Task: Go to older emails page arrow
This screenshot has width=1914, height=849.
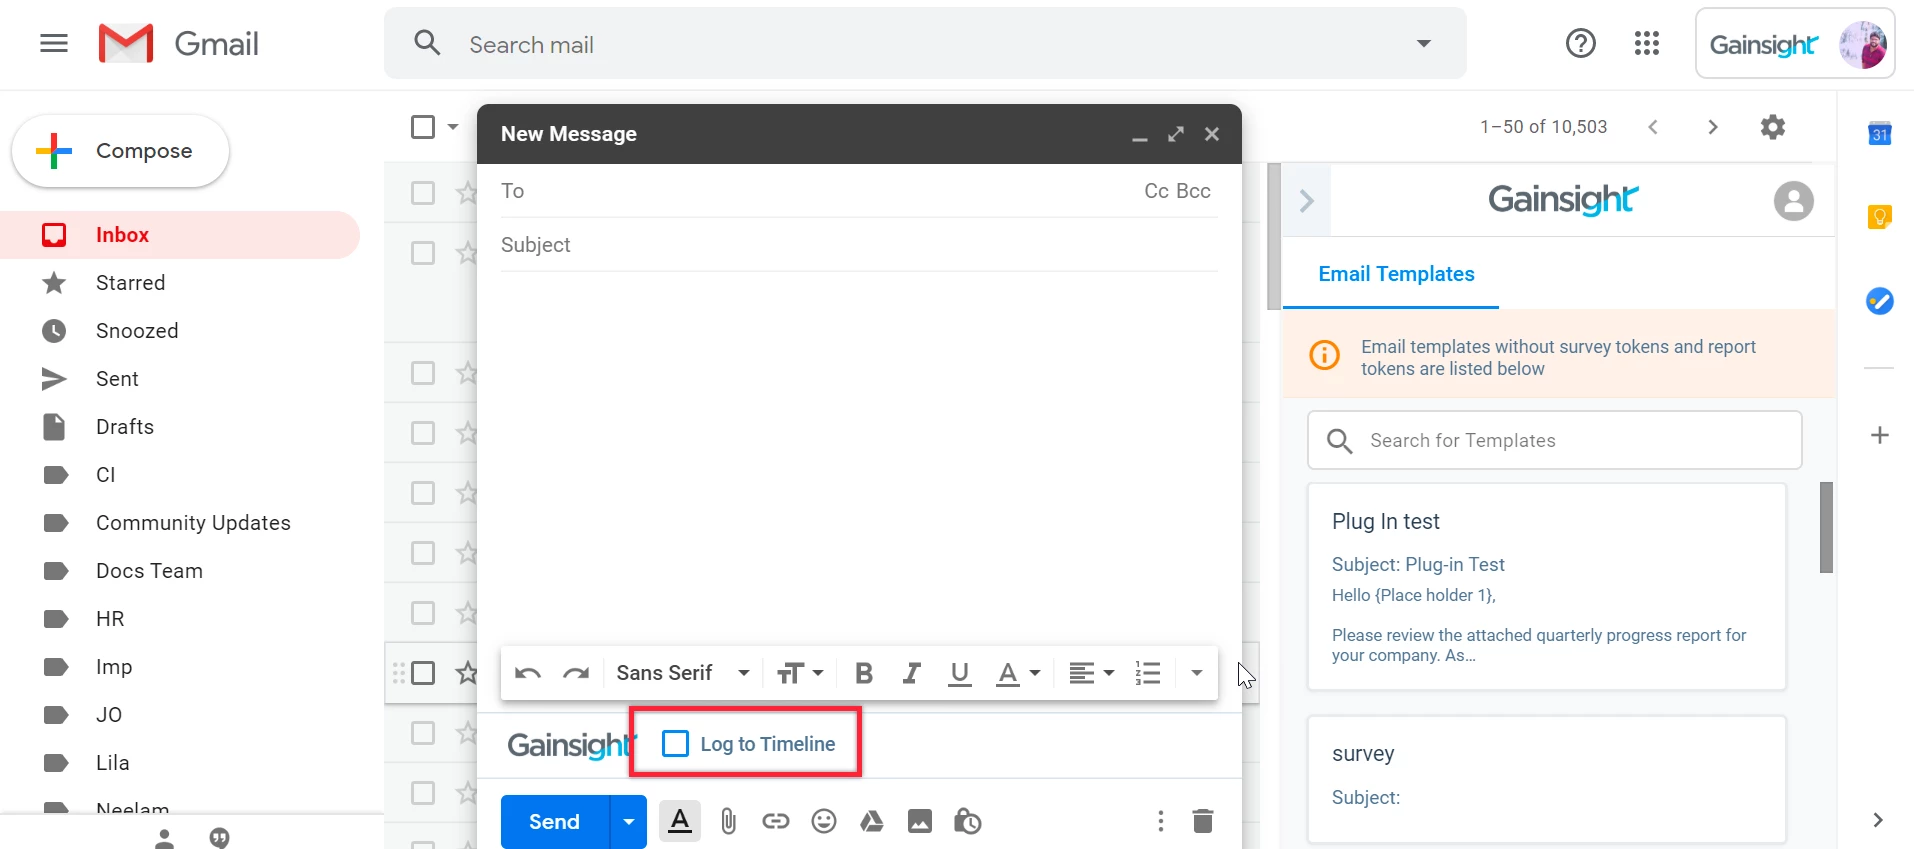Action: [1713, 127]
